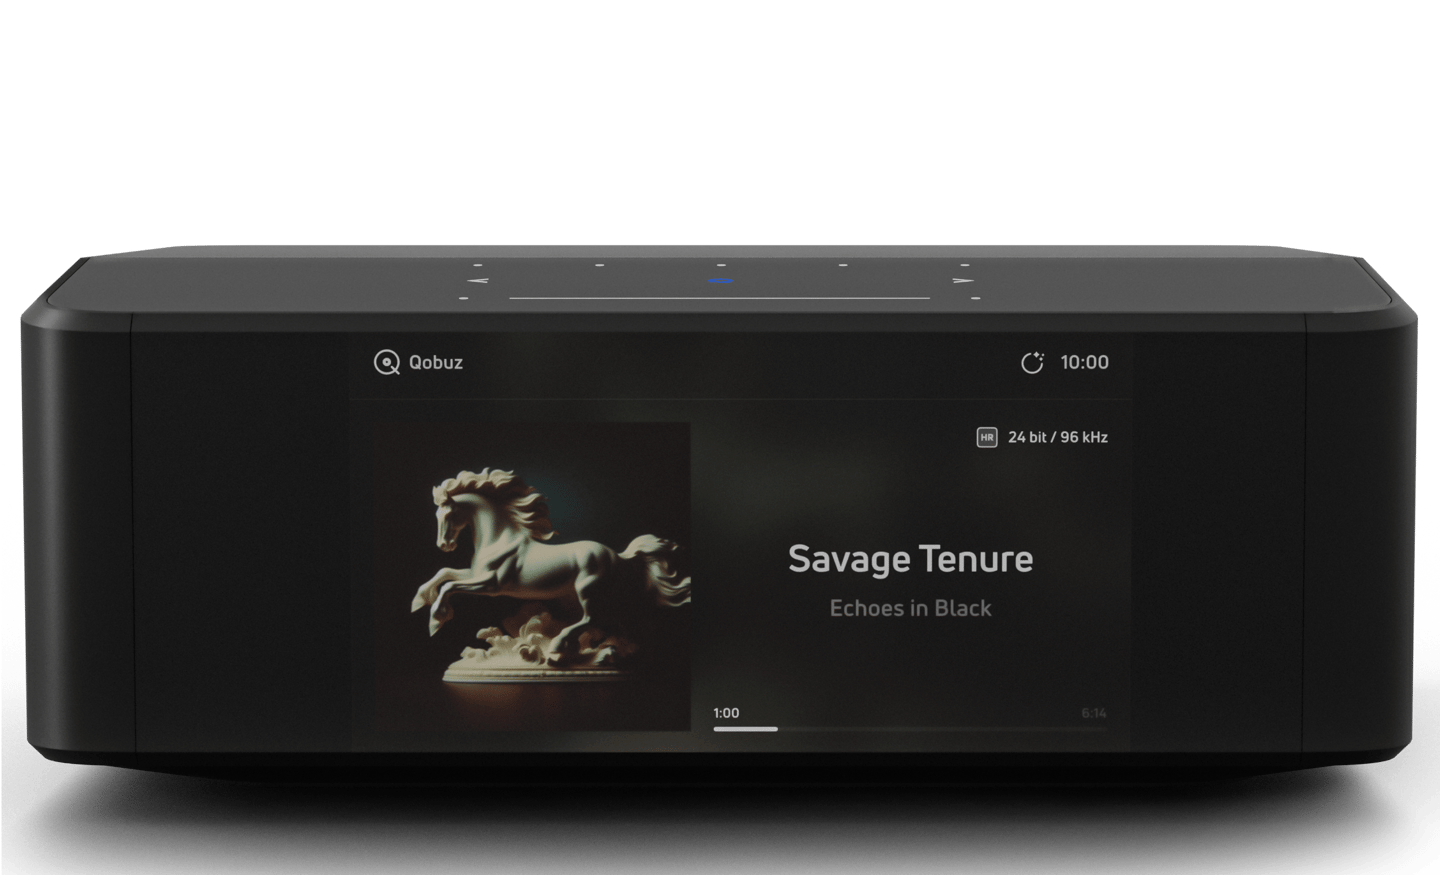Screen dimensions: 1440x875
Task: Touch the blue center indicator on the top panel
Action: pyautogui.click(x=721, y=281)
